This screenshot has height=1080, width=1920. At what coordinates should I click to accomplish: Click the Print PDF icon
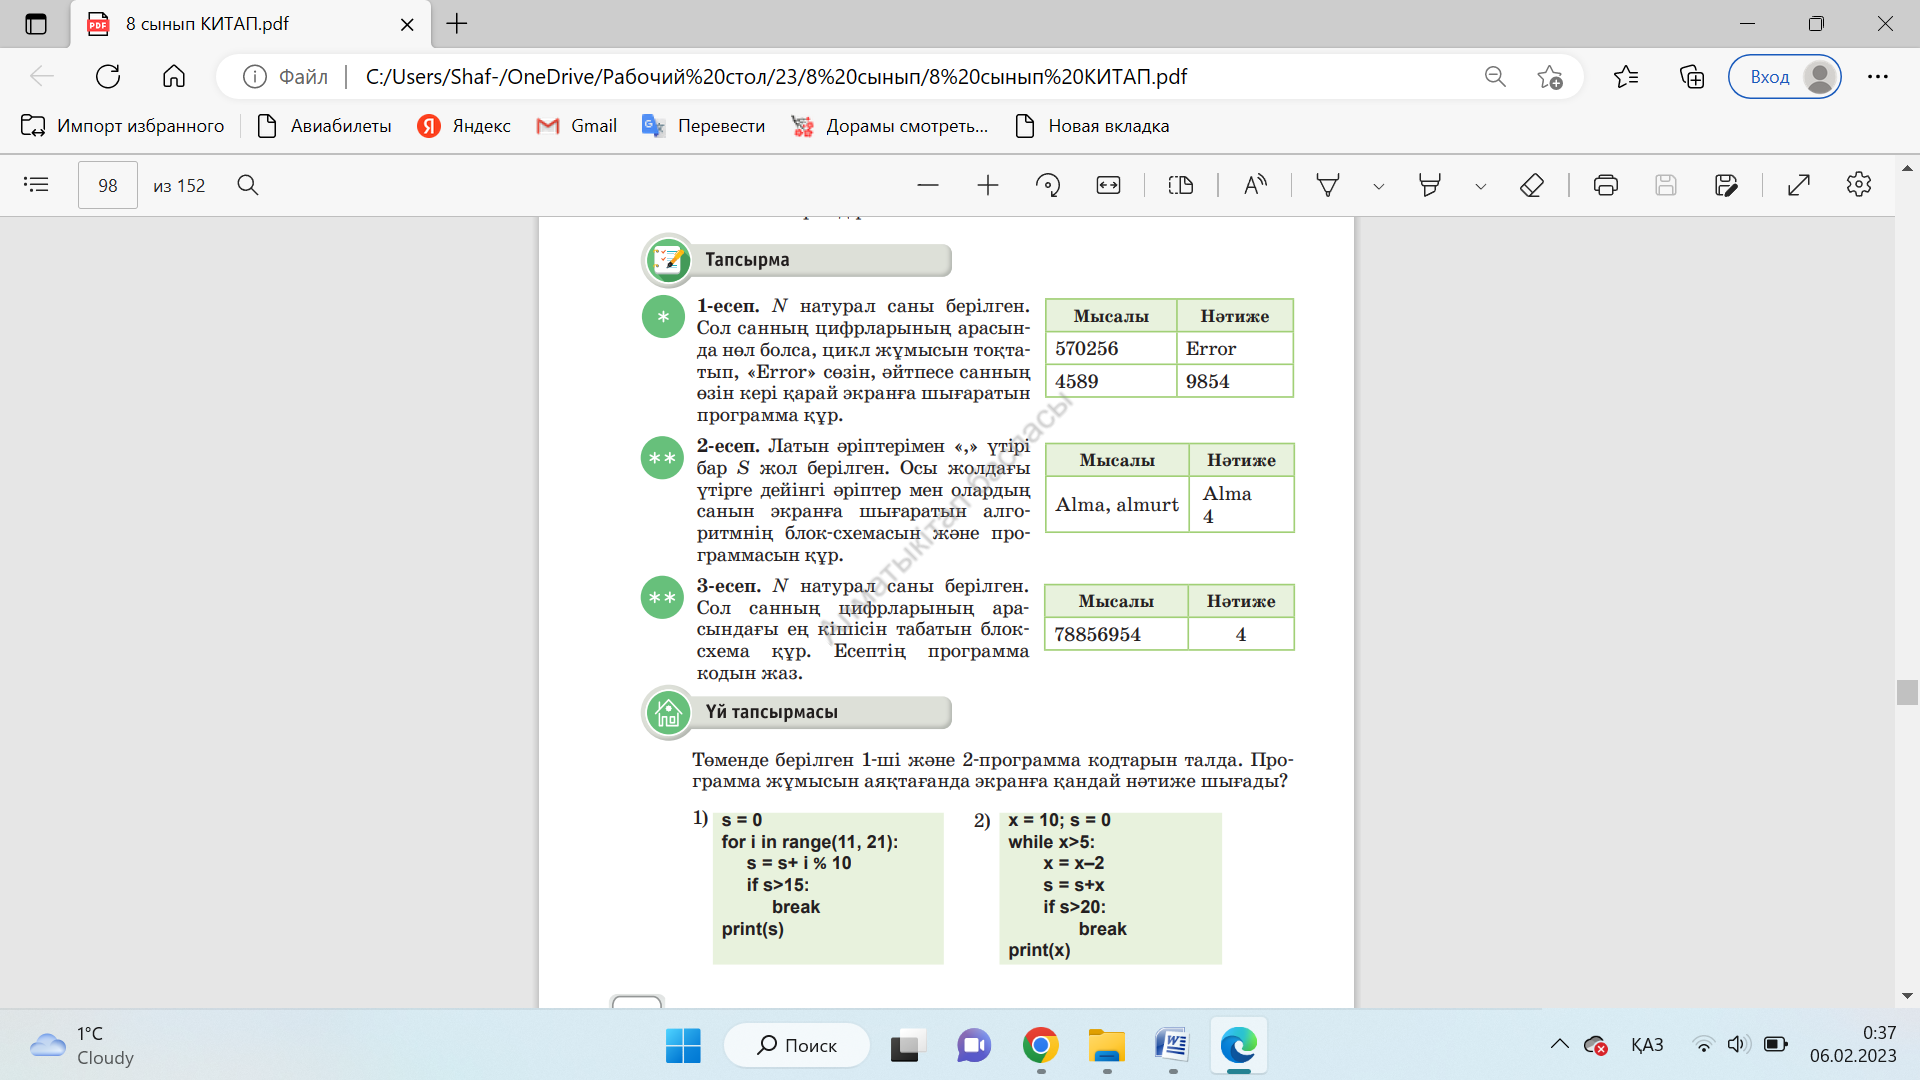[x=1606, y=185]
